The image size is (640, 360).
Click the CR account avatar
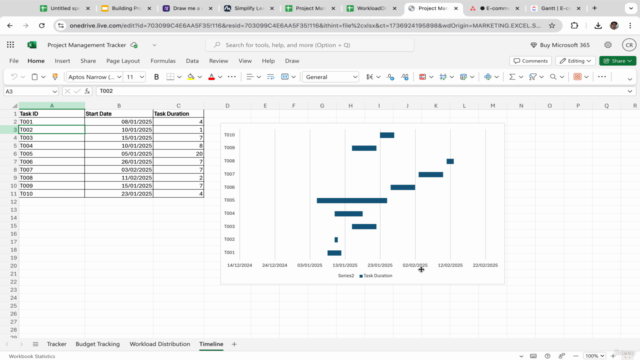pyautogui.click(x=629, y=45)
